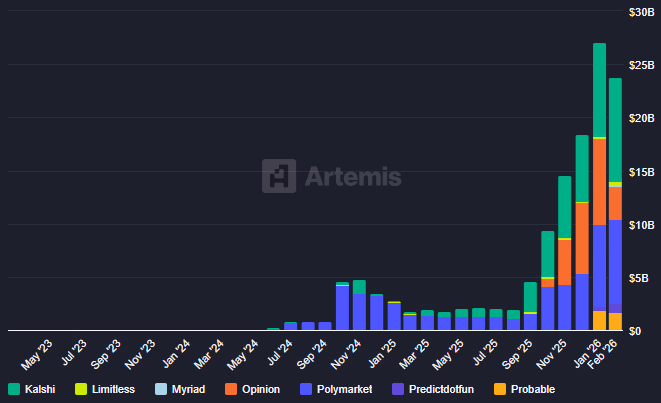This screenshot has width=661, height=403.
Task: Click the Sep '23 x-axis label
Action: tap(106, 355)
